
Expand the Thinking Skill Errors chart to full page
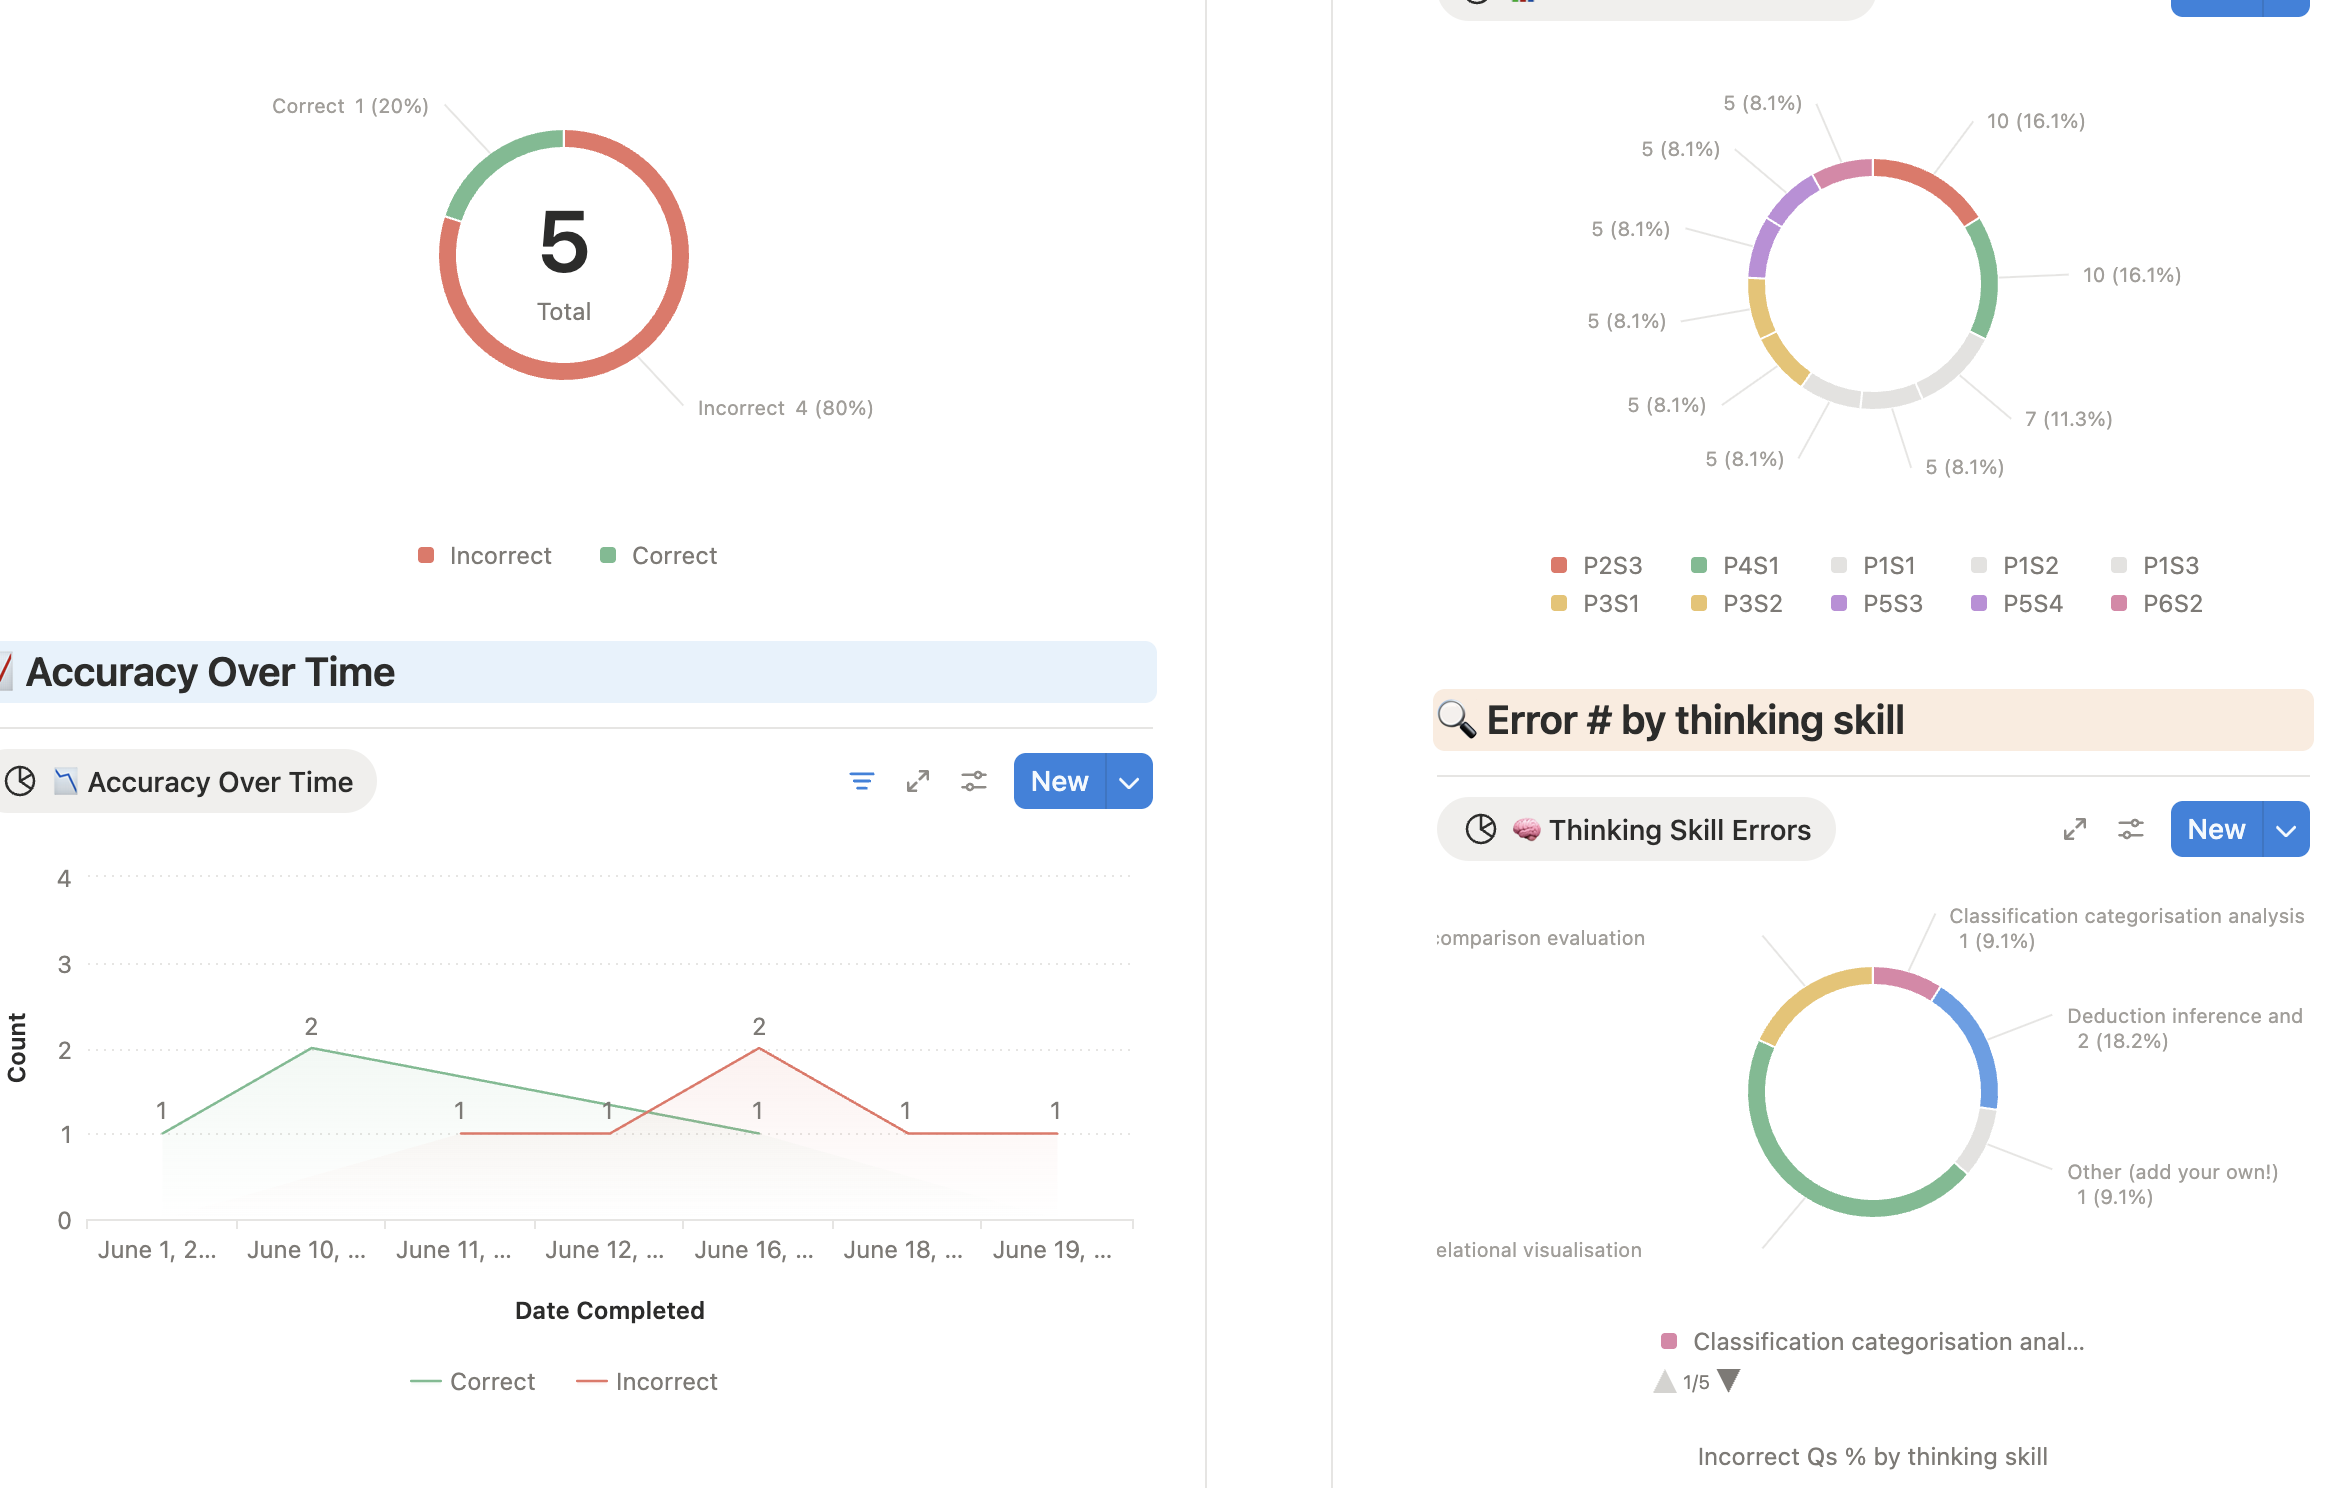tap(2075, 829)
